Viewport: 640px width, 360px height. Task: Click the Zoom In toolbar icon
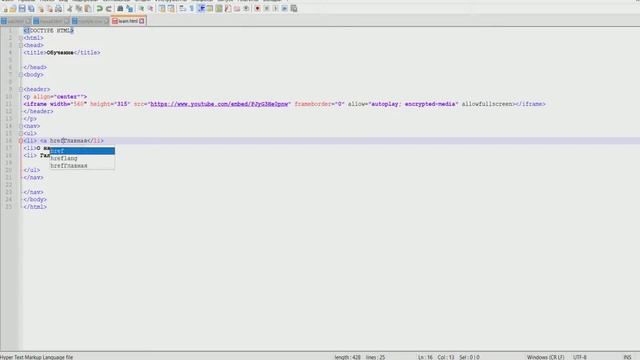141,9
